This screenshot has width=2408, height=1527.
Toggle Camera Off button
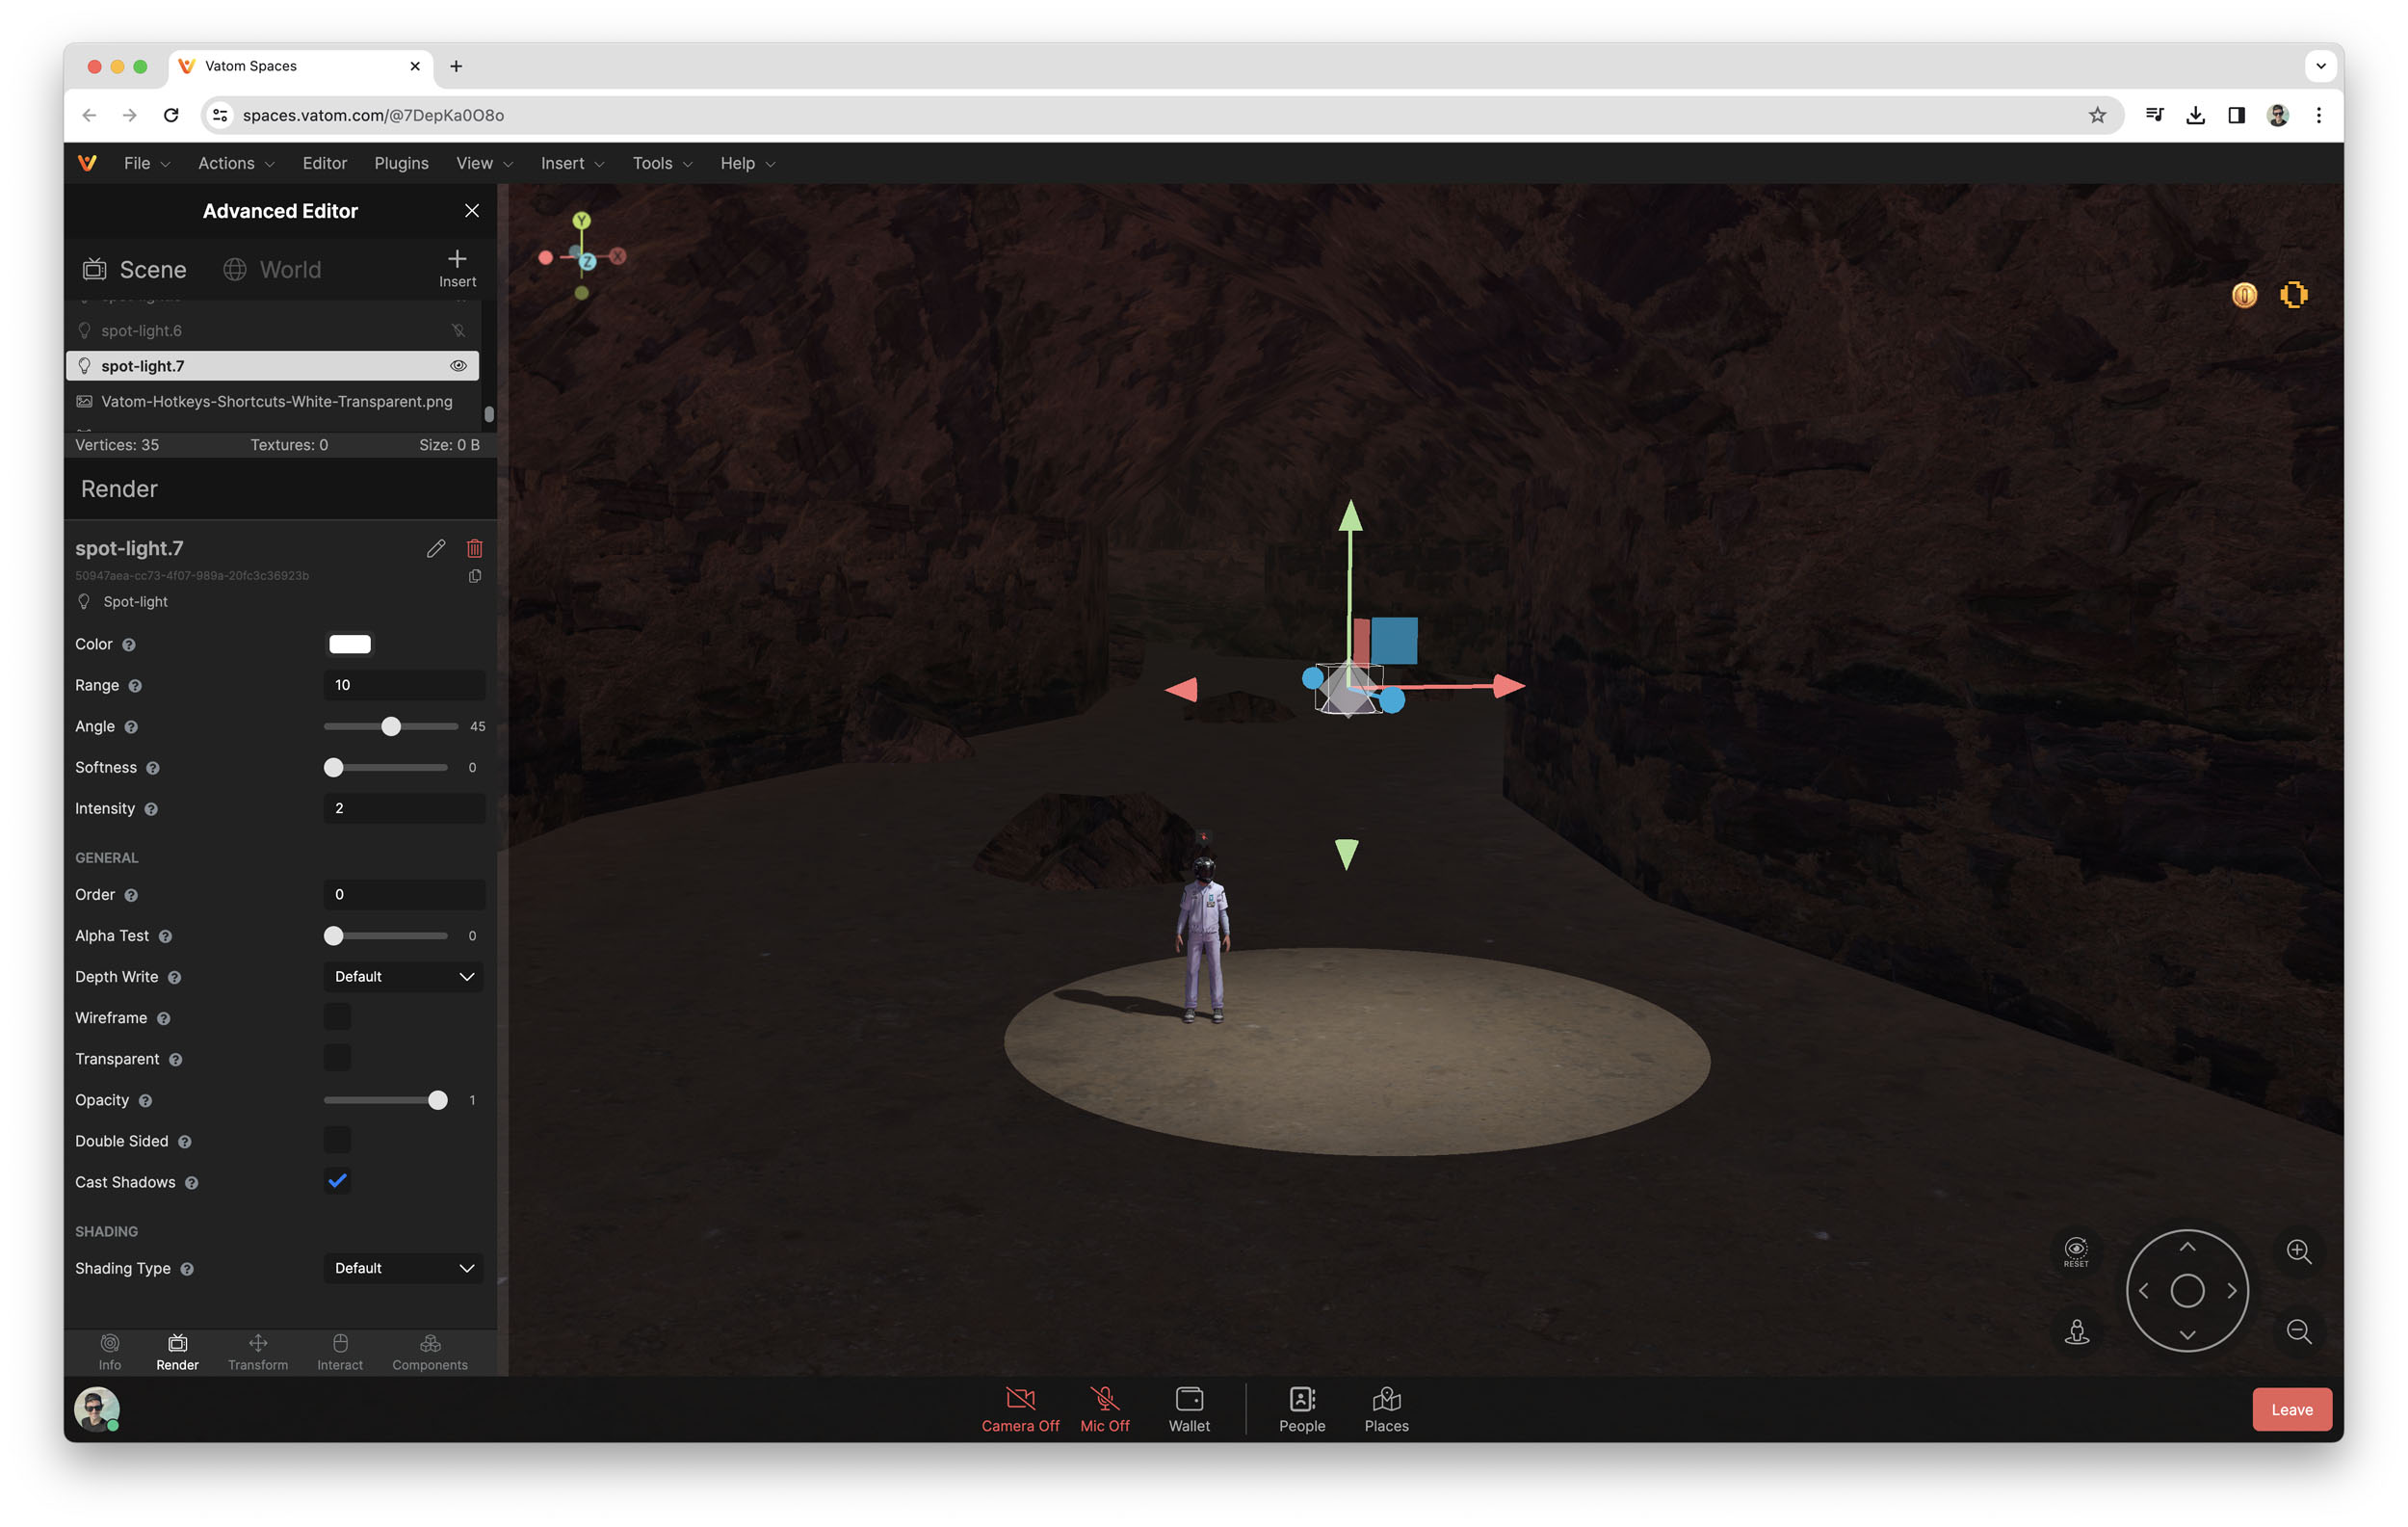(x=1020, y=1410)
